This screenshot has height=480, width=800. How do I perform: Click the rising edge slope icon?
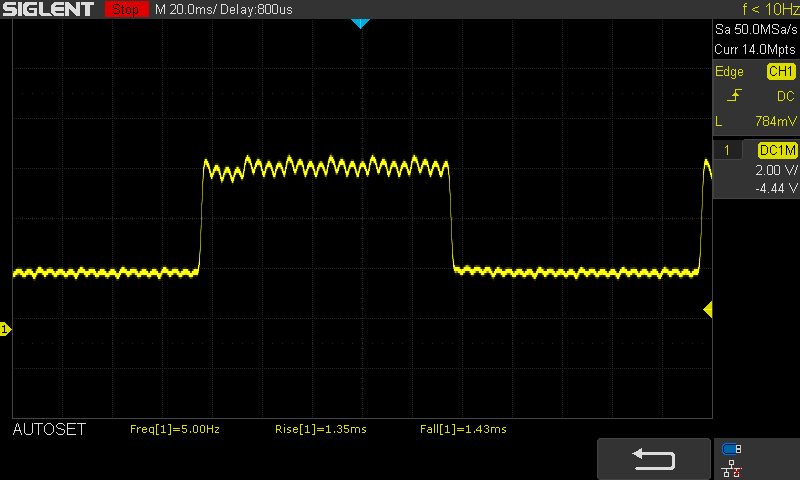click(734, 95)
